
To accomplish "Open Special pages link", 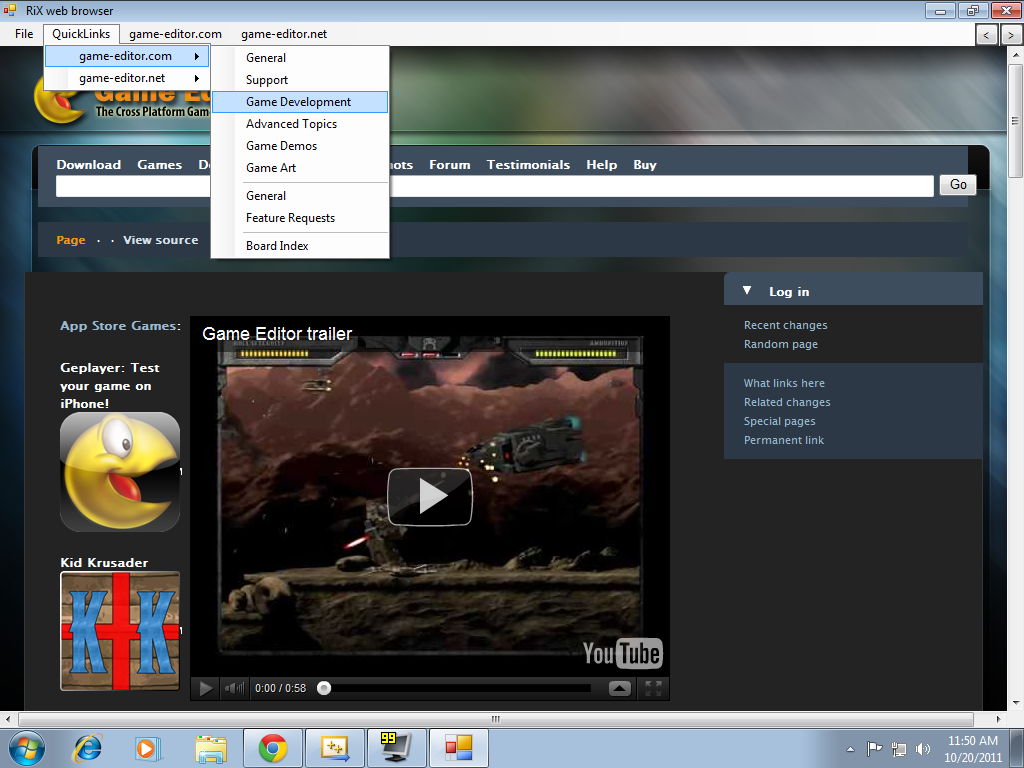I will pos(780,421).
